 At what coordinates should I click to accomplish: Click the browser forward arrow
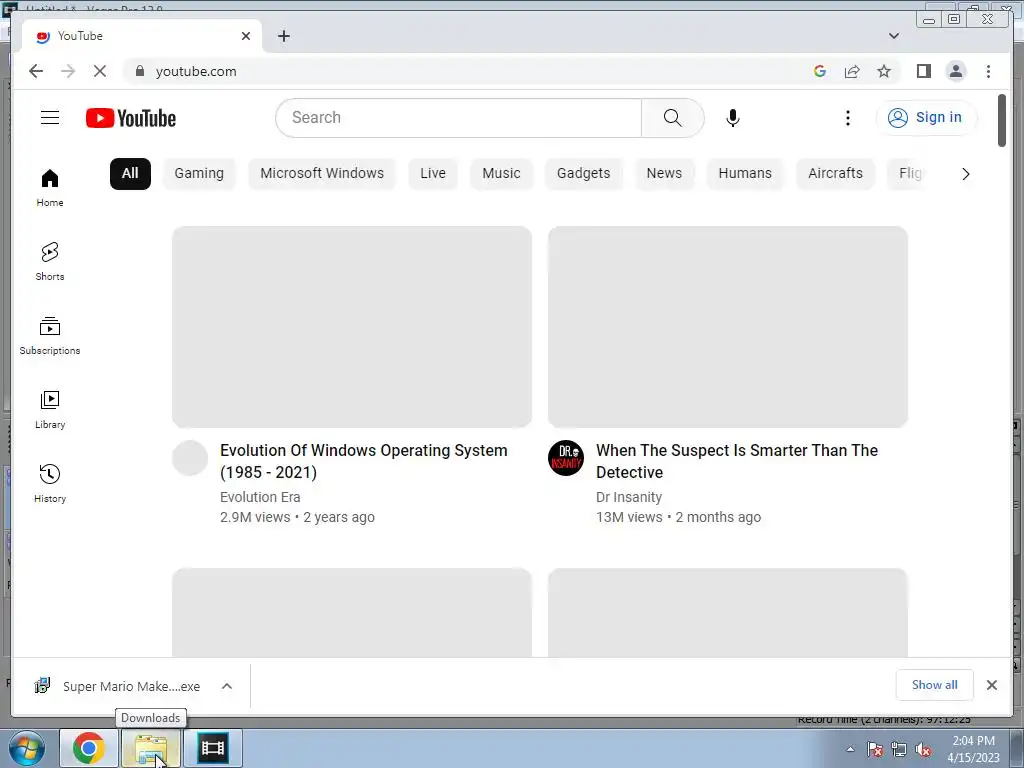point(68,71)
